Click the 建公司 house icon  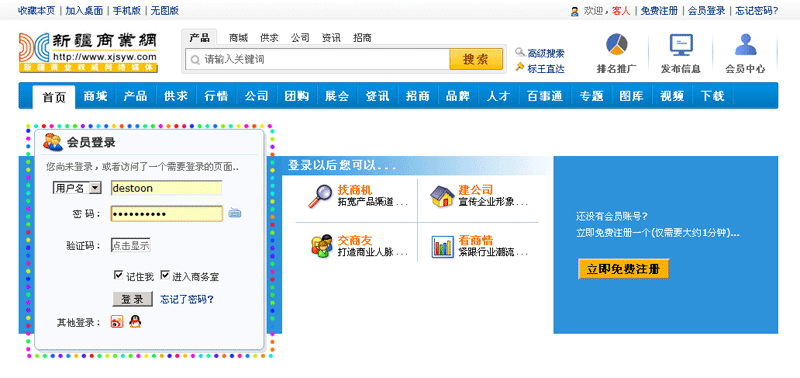(x=442, y=196)
